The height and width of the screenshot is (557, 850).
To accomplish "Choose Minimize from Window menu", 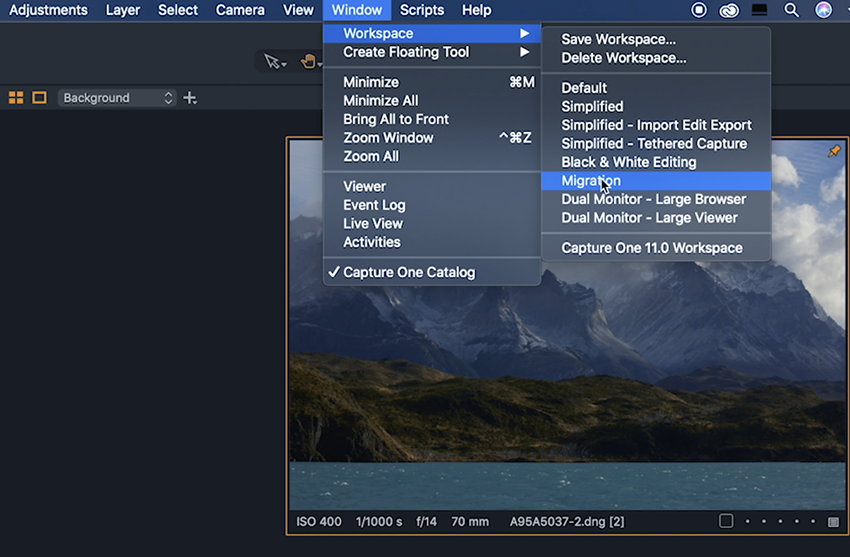I will (x=432, y=82).
